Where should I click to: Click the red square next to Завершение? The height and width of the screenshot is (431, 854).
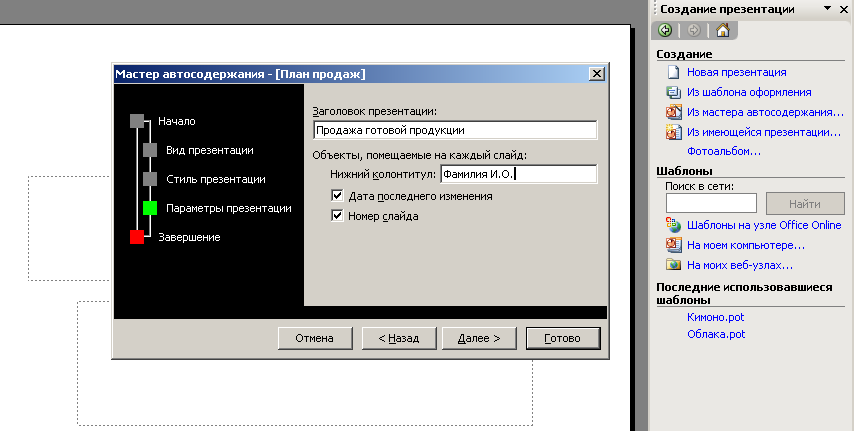137,236
